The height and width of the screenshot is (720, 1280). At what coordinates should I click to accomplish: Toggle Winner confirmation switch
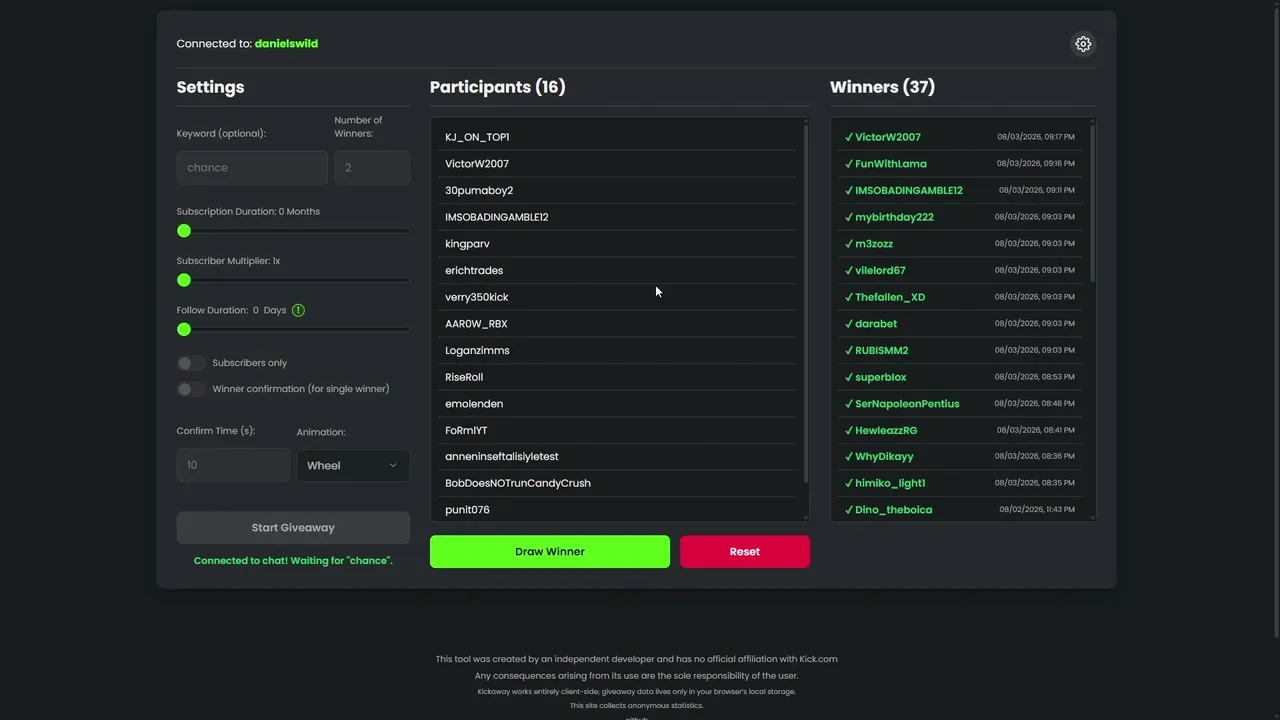coord(190,389)
